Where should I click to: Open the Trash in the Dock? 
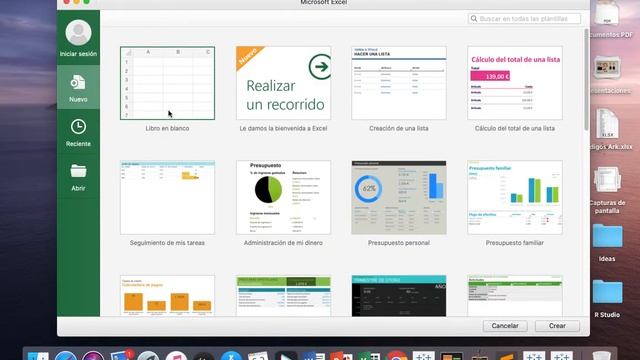pos(601,356)
